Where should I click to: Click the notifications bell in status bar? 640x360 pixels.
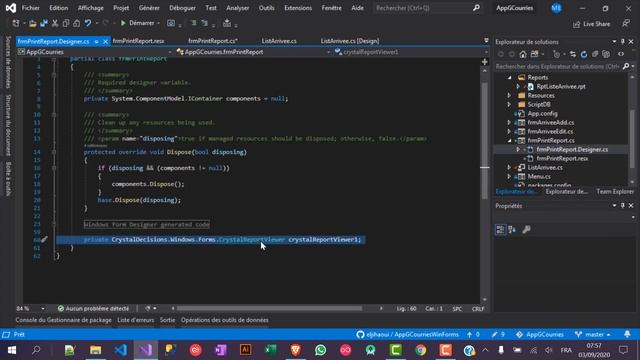pos(627,334)
